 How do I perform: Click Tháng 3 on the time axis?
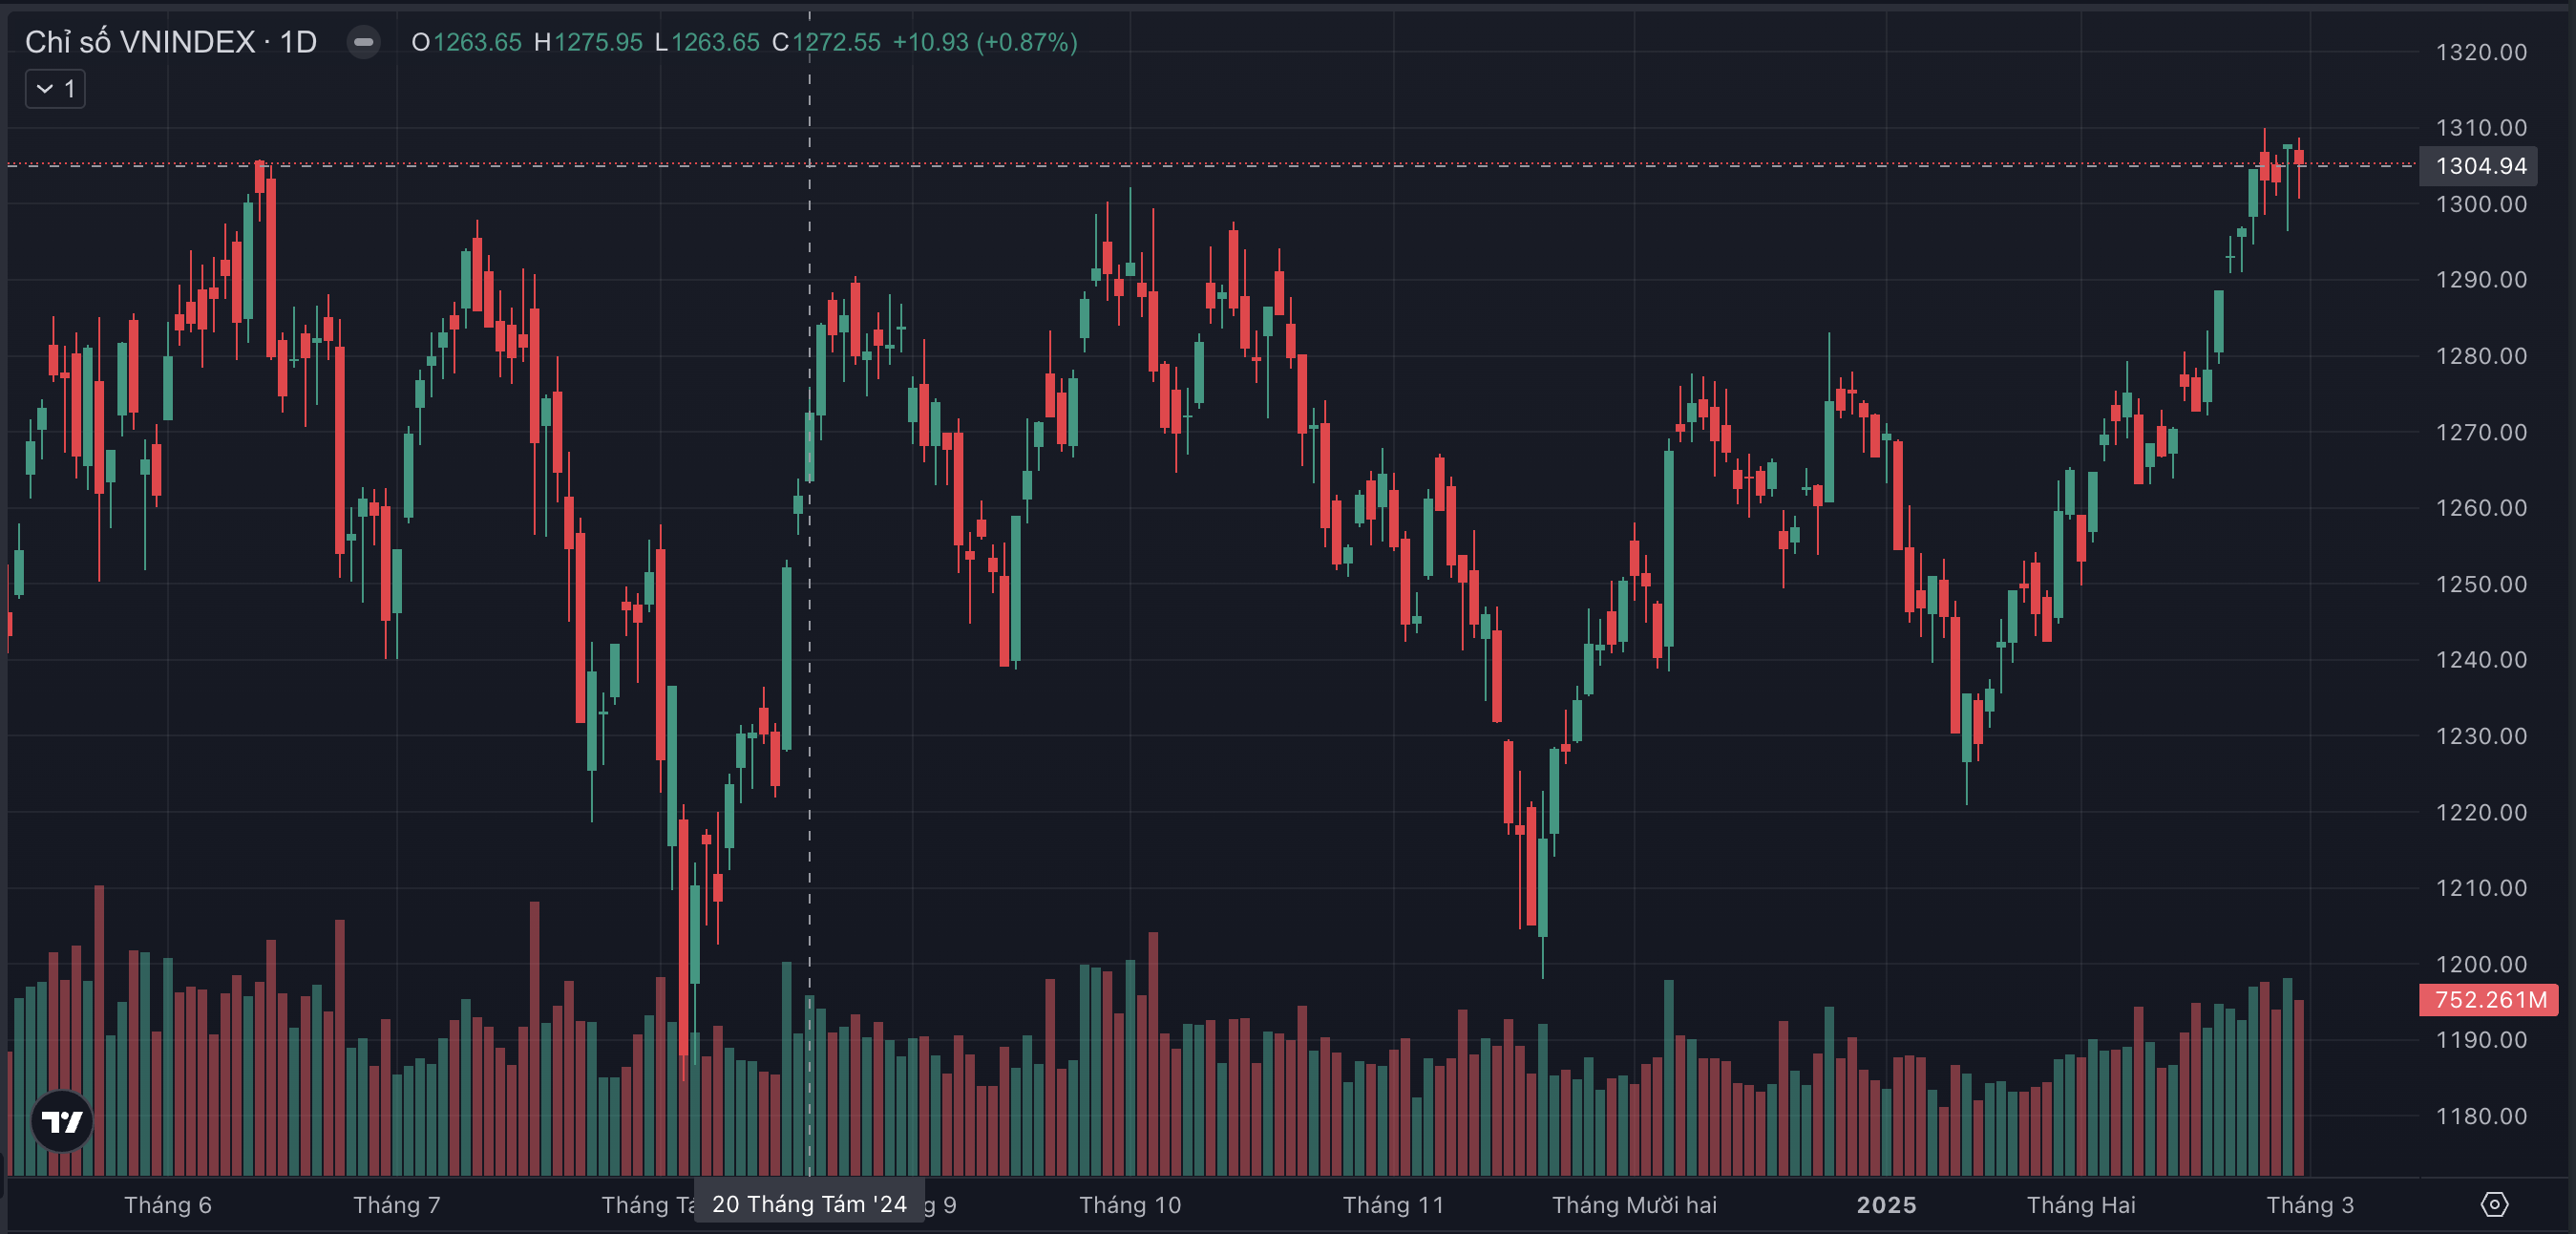2310,1205
